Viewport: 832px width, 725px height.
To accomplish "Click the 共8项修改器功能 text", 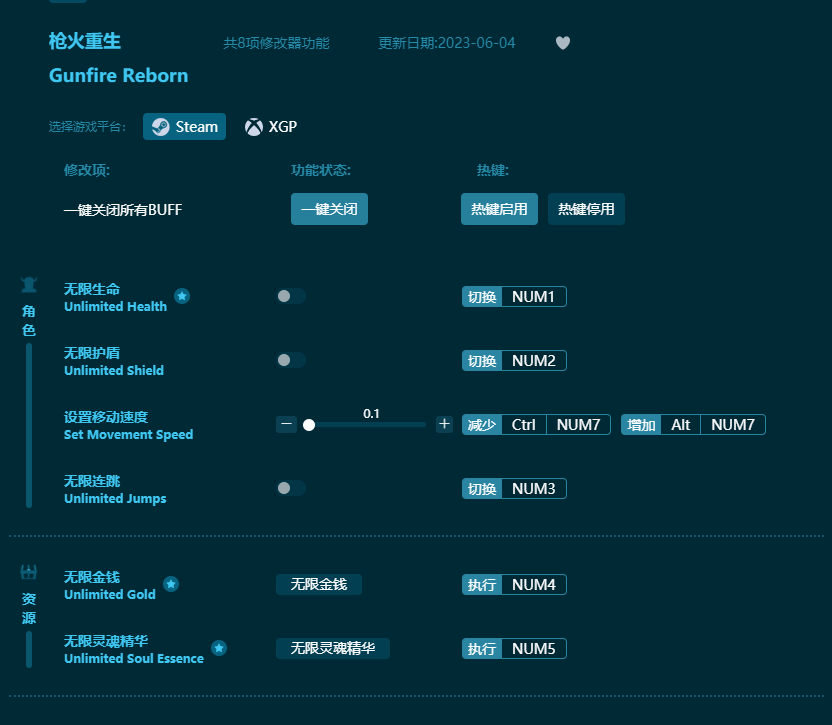I will click(276, 43).
